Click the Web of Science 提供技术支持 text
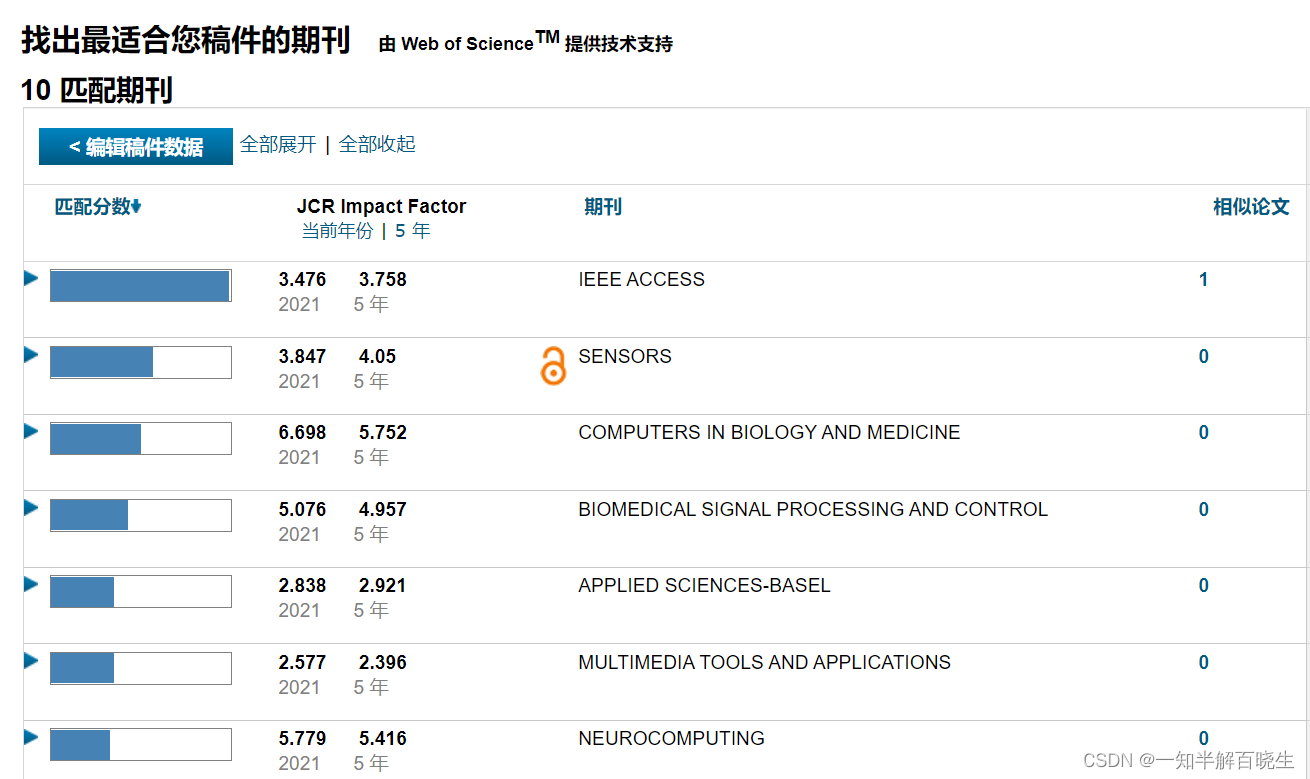The width and height of the screenshot is (1310, 779). point(525,42)
